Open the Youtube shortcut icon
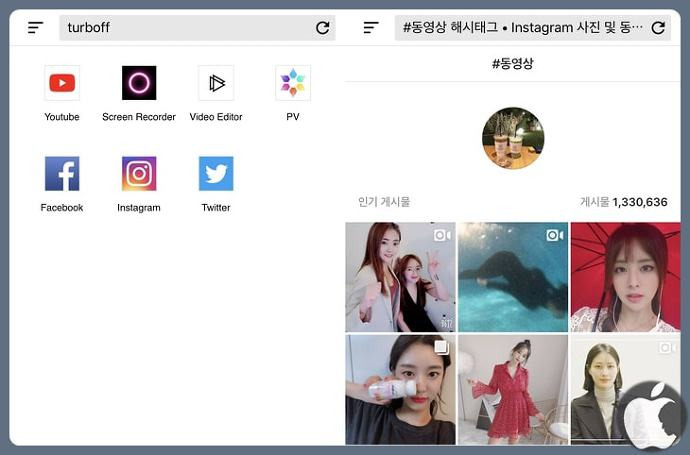The image size is (690, 455). [x=62, y=83]
